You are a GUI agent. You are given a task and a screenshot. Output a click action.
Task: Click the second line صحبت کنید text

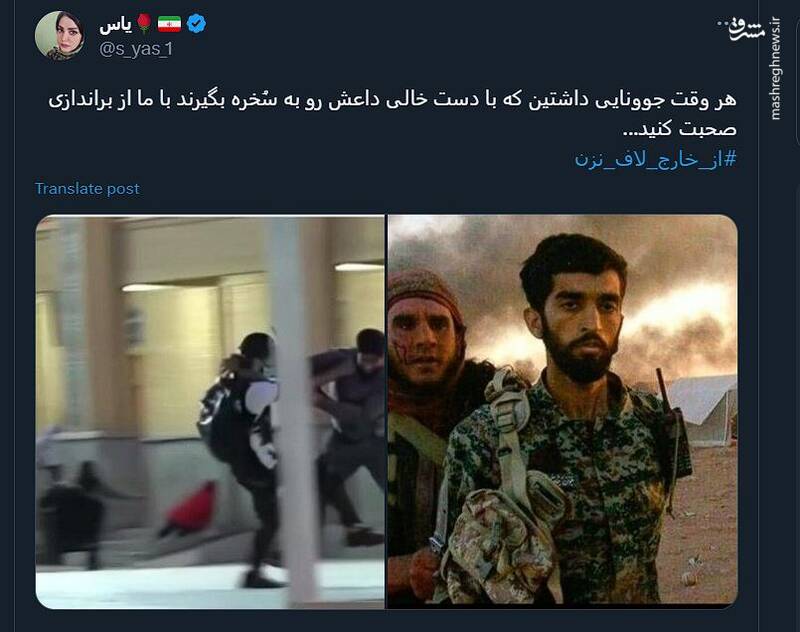(680, 130)
